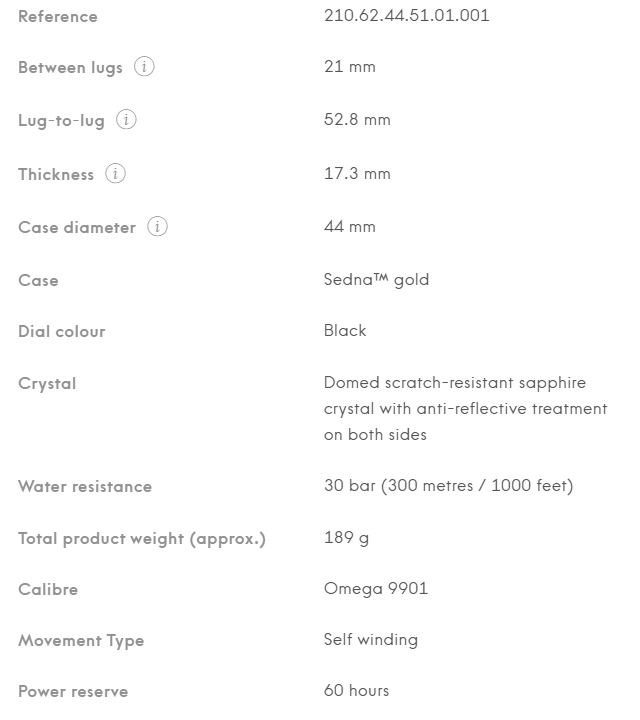
Task: Click the 30 bar water resistance value
Action: click(448, 487)
